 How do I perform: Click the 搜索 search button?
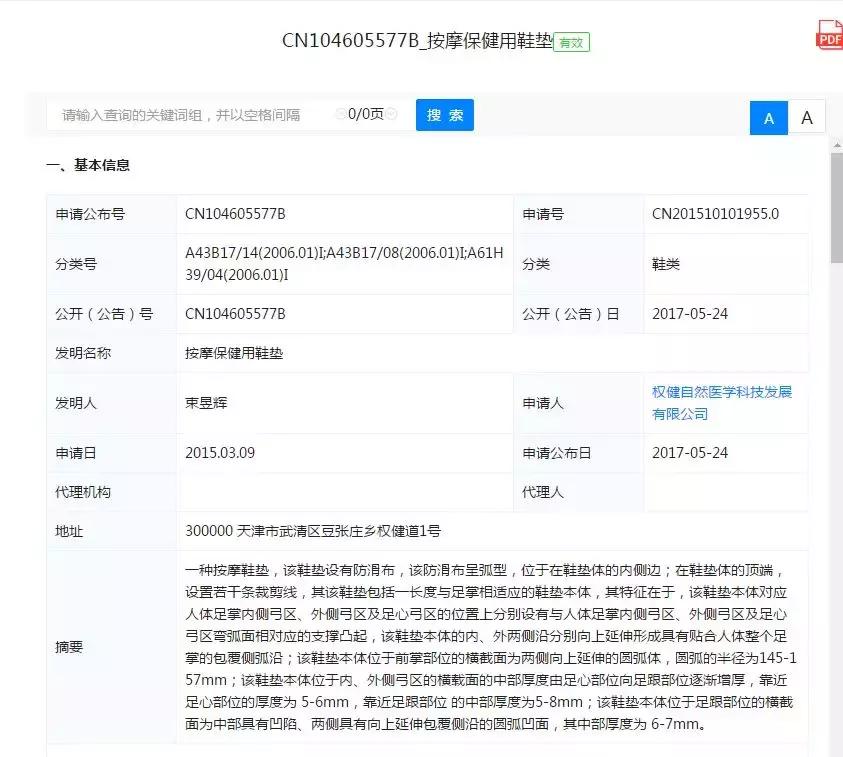[x=444, y=115]
